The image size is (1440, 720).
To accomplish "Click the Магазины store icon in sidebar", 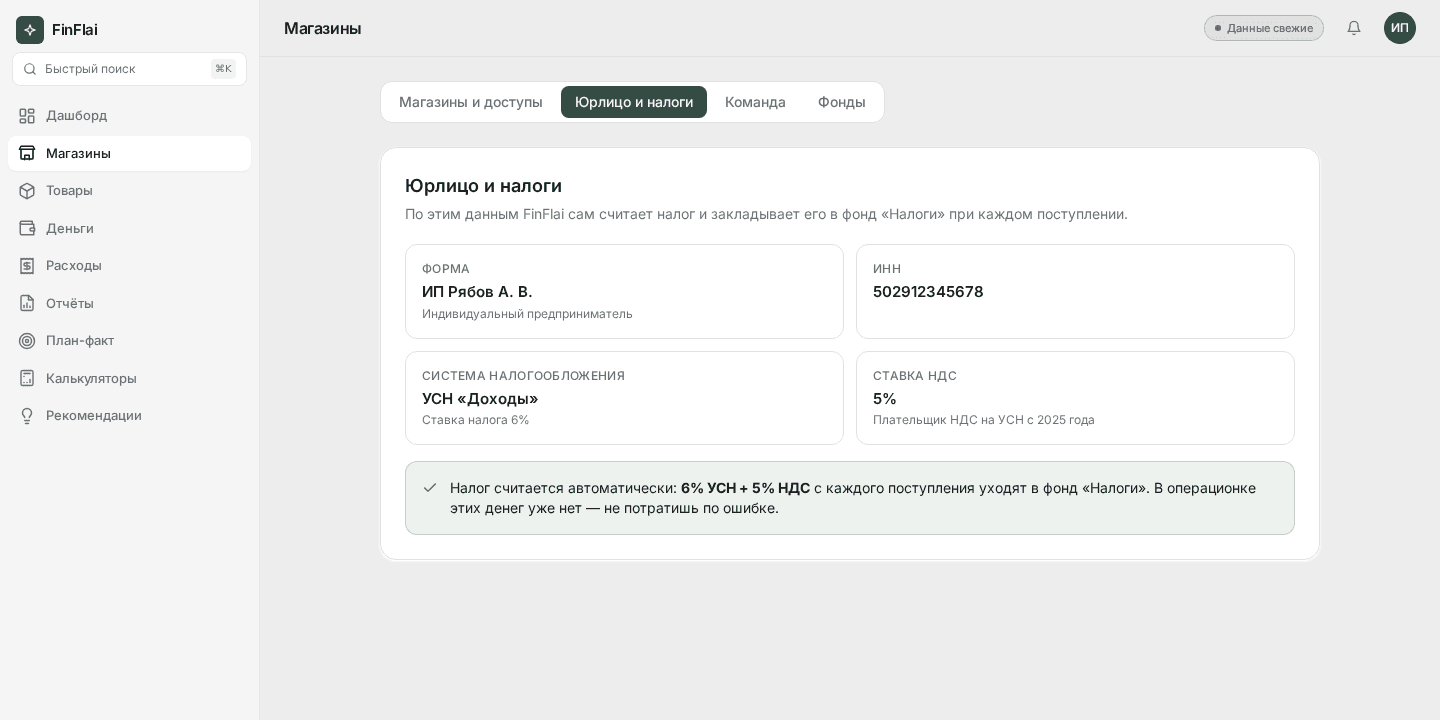I will (x=27, y=153).
